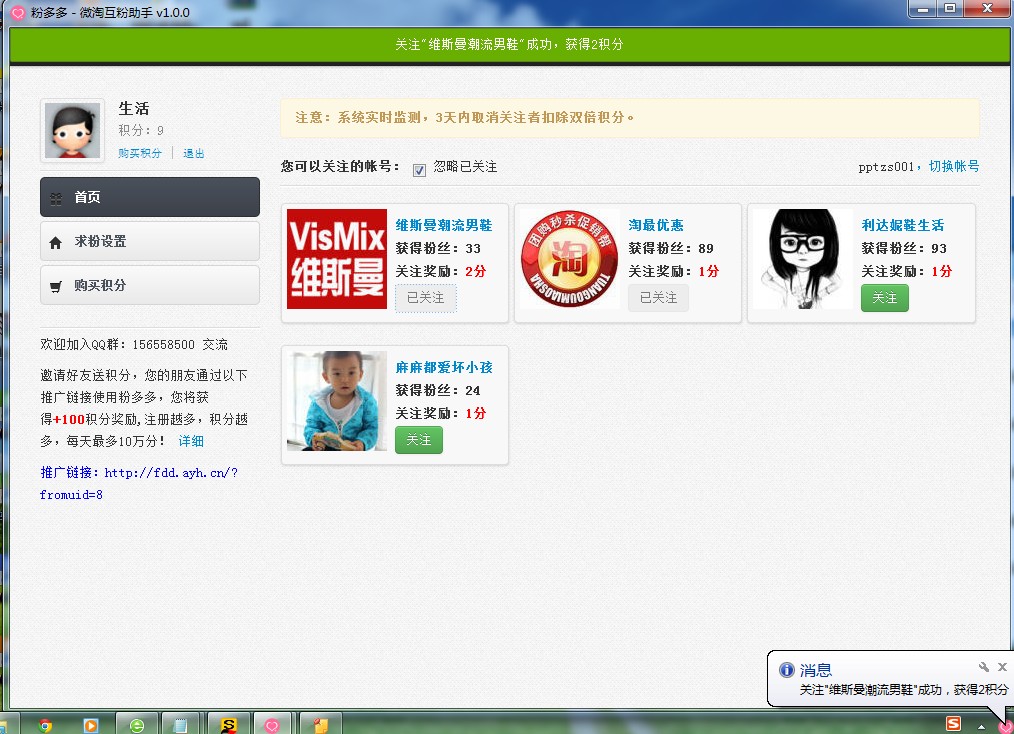Click the Sogou input icon in system tray
The height and width of the screenshot is (734, 1014).
click(954, 724)
